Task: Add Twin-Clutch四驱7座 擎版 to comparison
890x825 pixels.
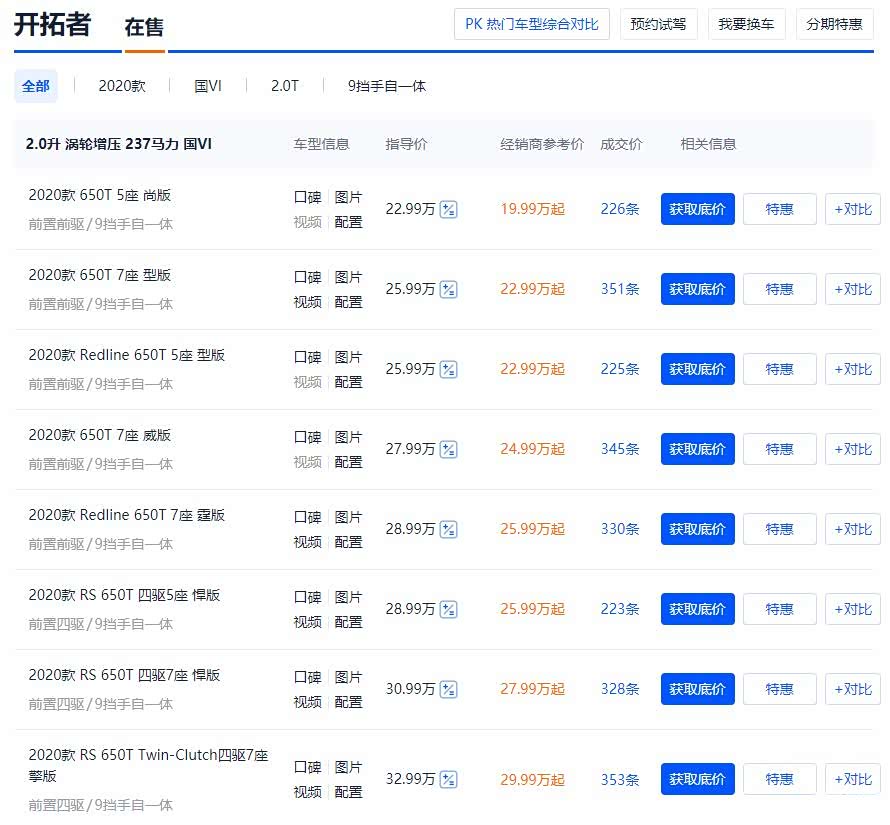Action: click(x=853, y=779)
